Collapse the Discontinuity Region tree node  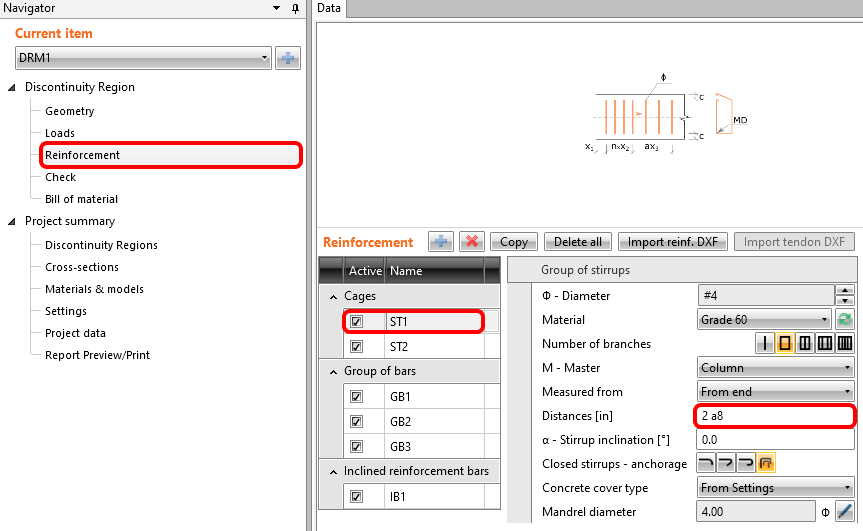click(12, 87)
